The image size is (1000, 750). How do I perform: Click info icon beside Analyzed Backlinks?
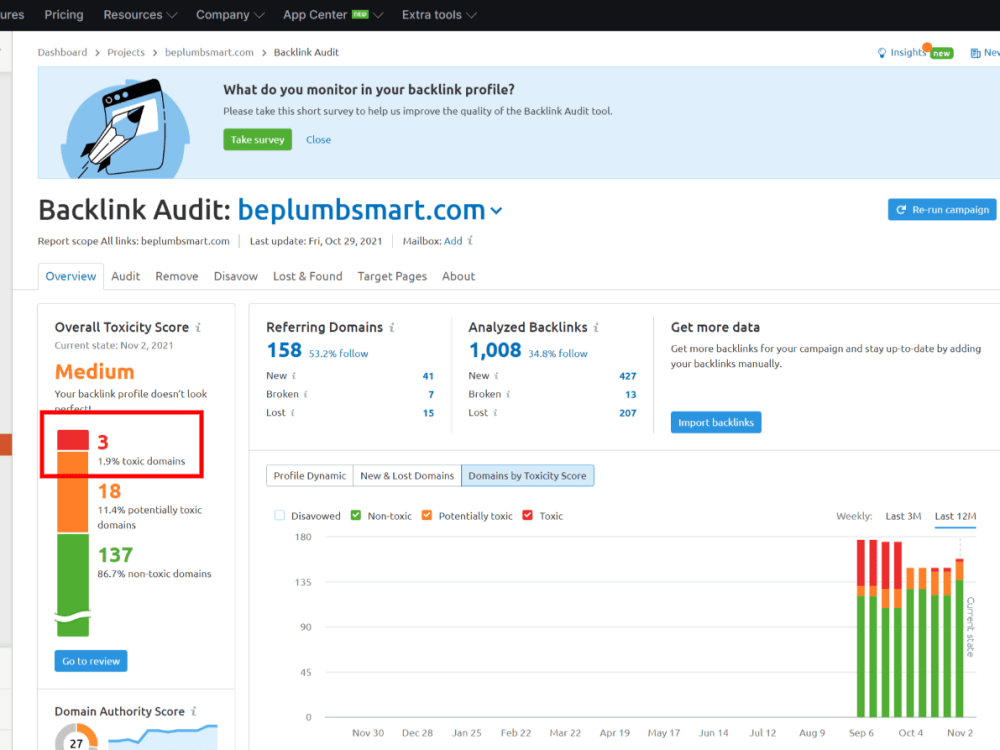click(x=596, y=327)
